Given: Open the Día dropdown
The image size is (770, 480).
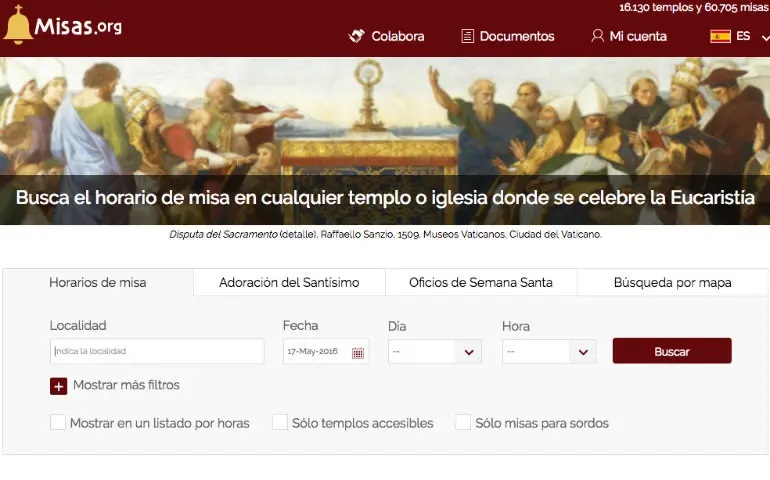Looking at the screenshot, I should pos(434,352).
